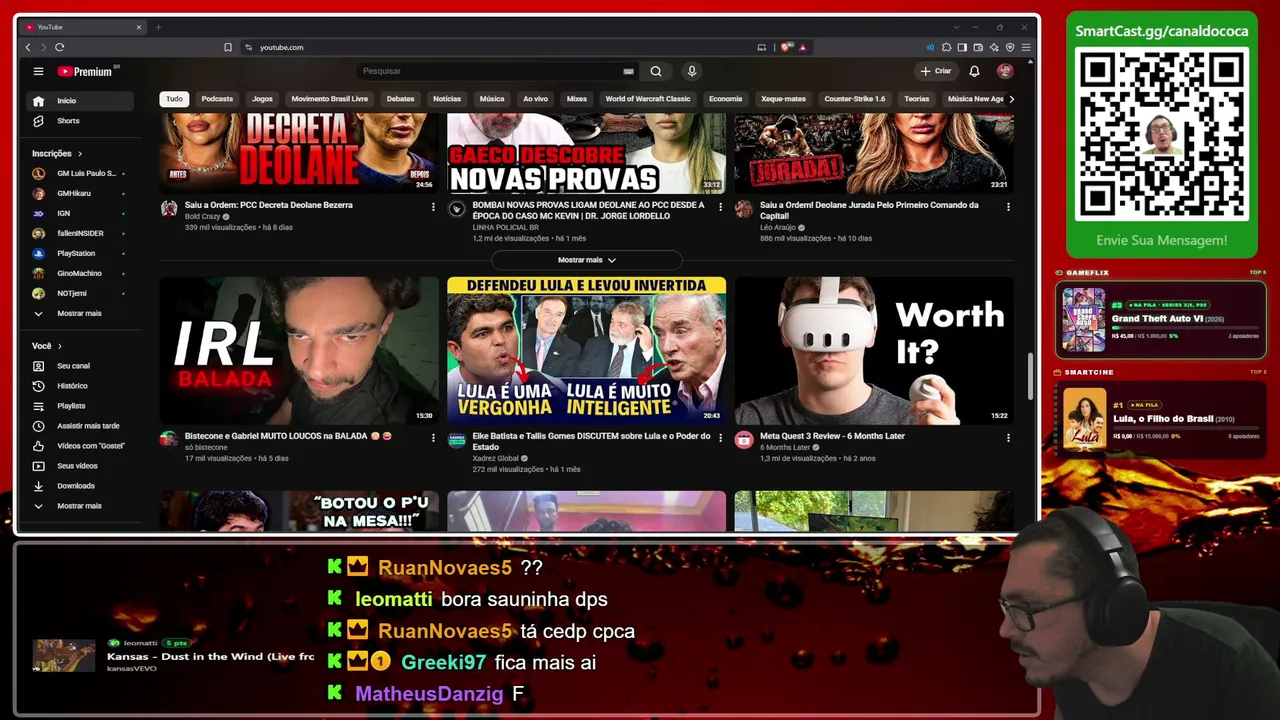1280x720 pixels.
Task: Open 'Lula, o Filho do Brasil' Smartcine card
Action: (1160, 419)
